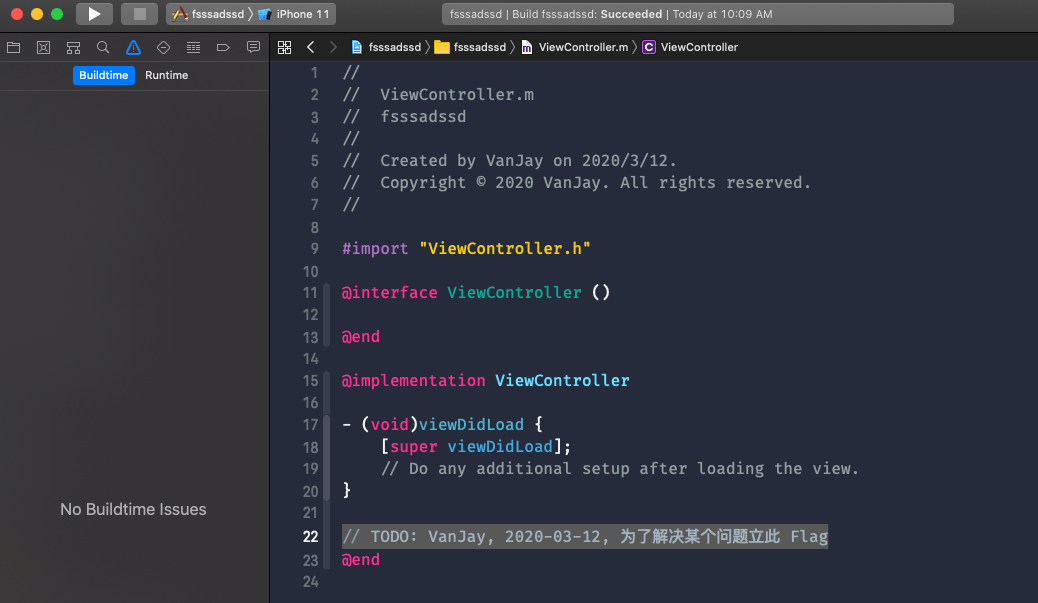Viewport: 1038px width, 603px height.
Task: Open the Breakpoint navigator
Action: click(223, 47)
